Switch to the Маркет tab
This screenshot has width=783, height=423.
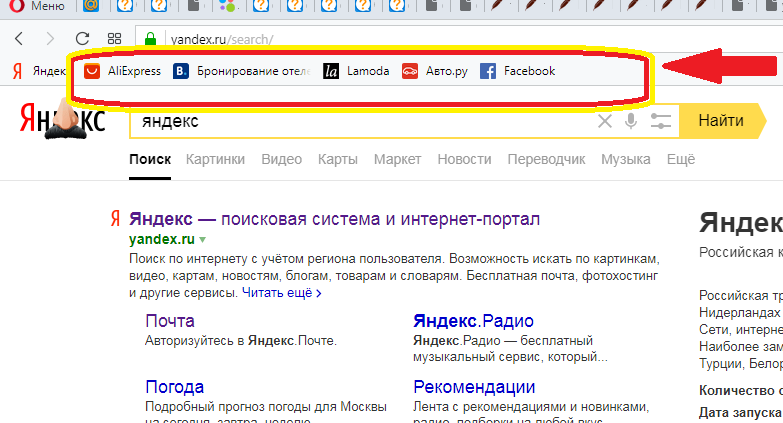tap(397, 159)
